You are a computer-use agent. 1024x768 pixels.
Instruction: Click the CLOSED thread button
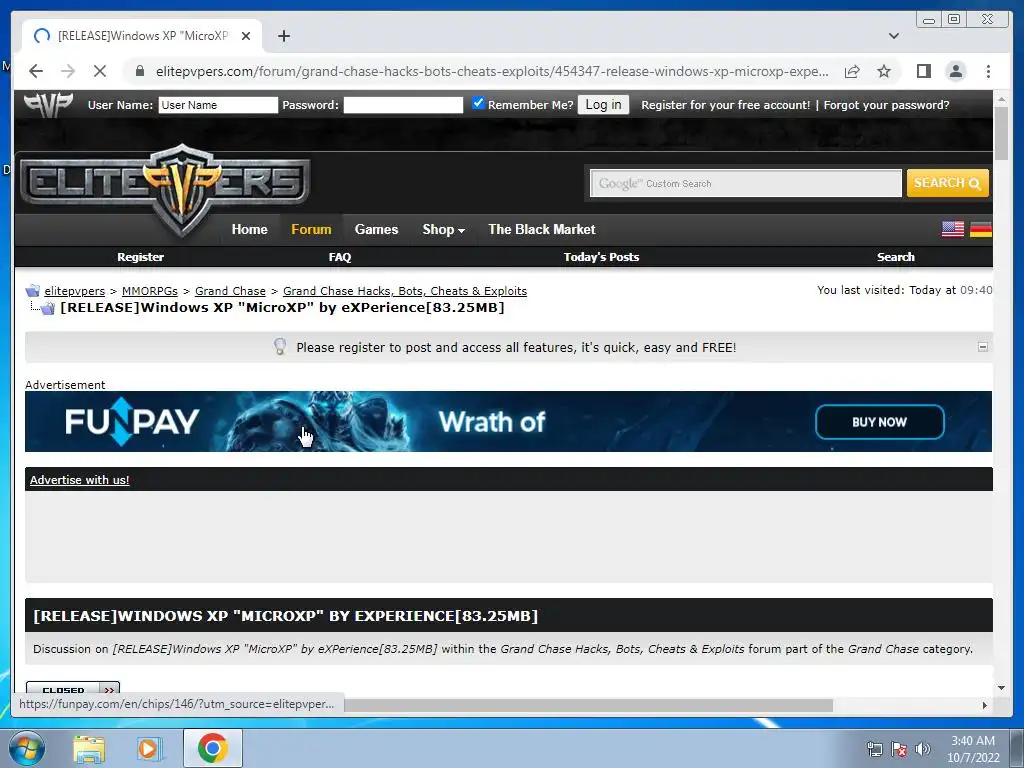point(72,688)
